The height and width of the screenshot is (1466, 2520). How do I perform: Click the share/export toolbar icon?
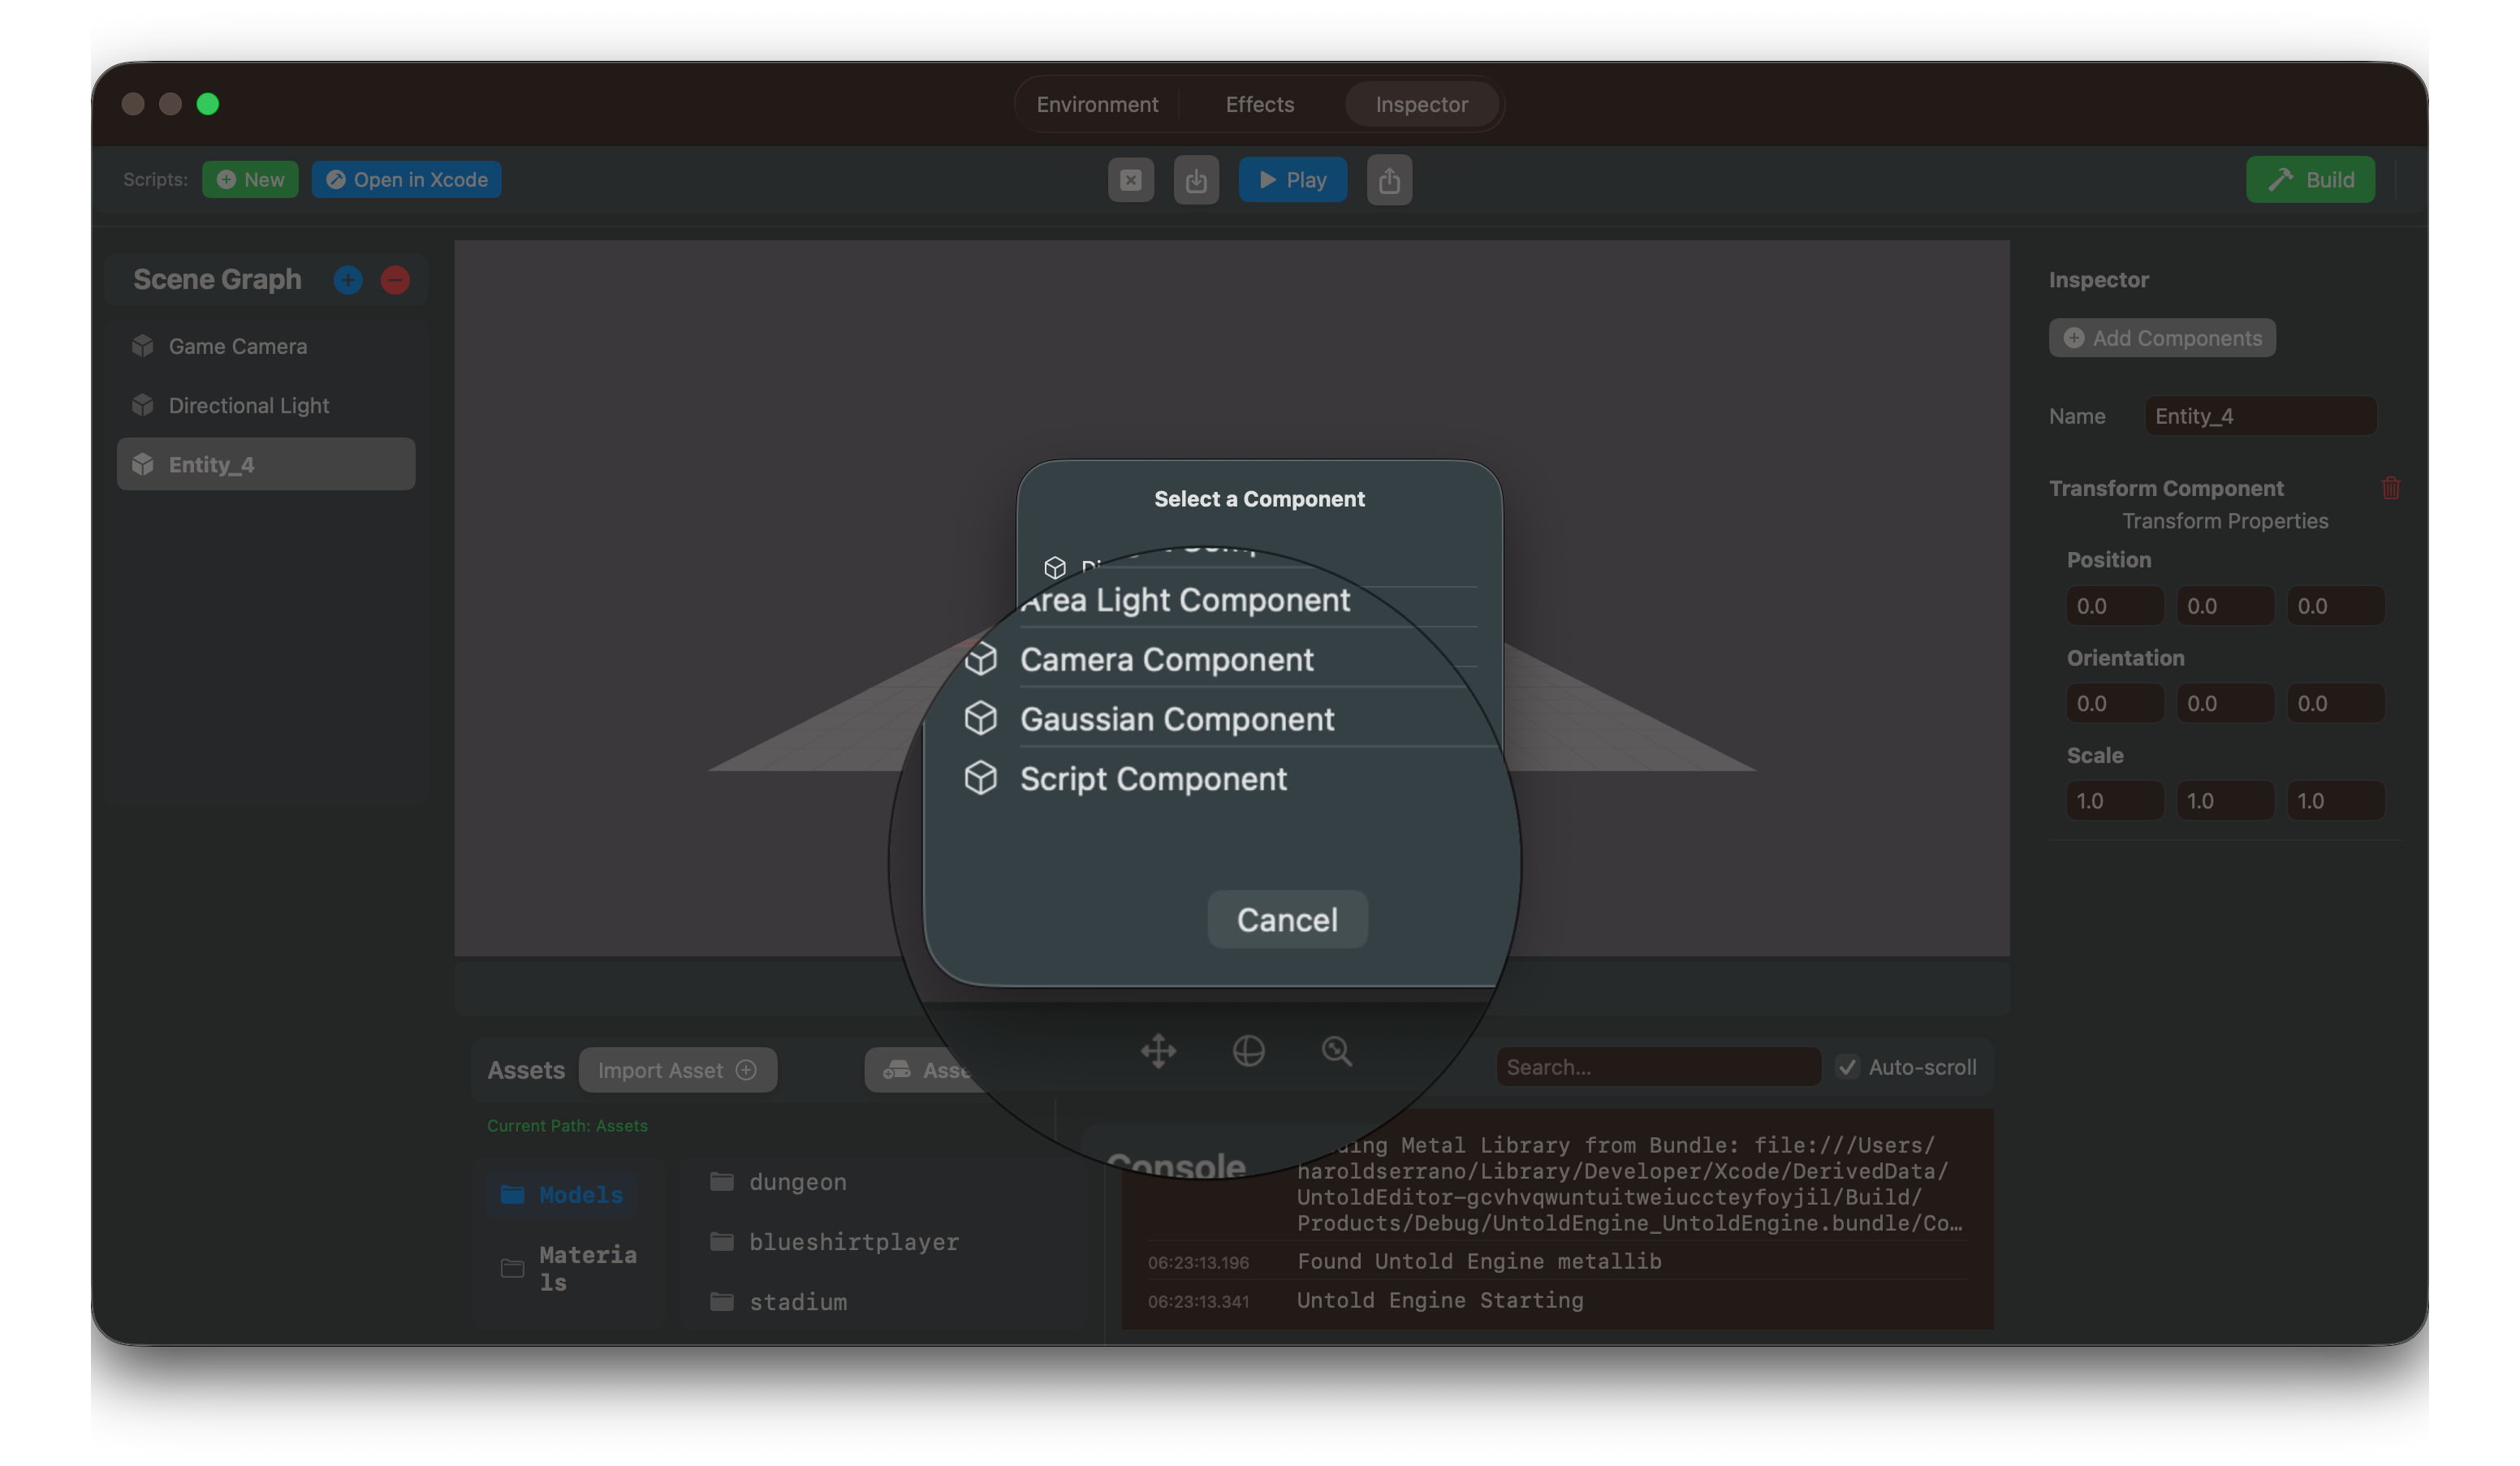coord(1389,180)
